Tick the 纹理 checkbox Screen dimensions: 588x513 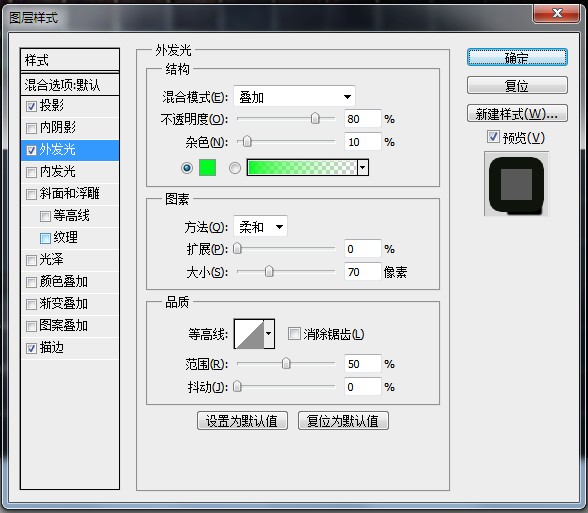tap(45, 238)
